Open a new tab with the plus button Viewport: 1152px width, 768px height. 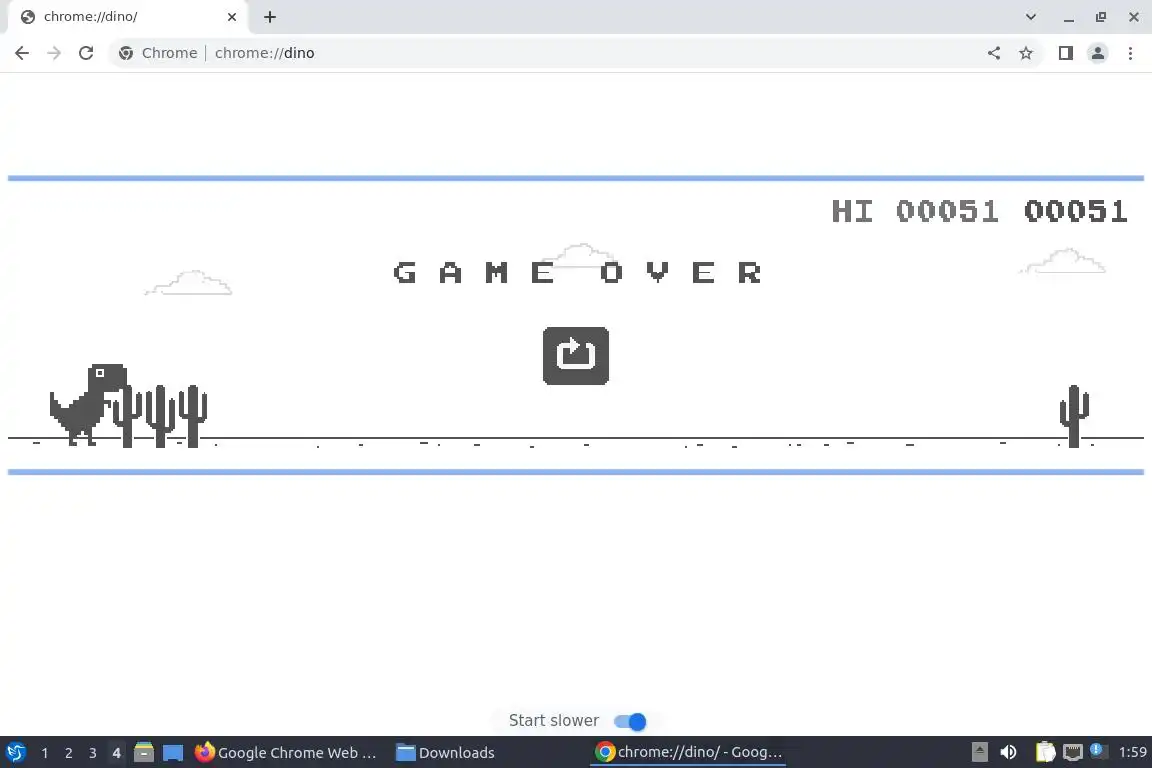[270, 17]
